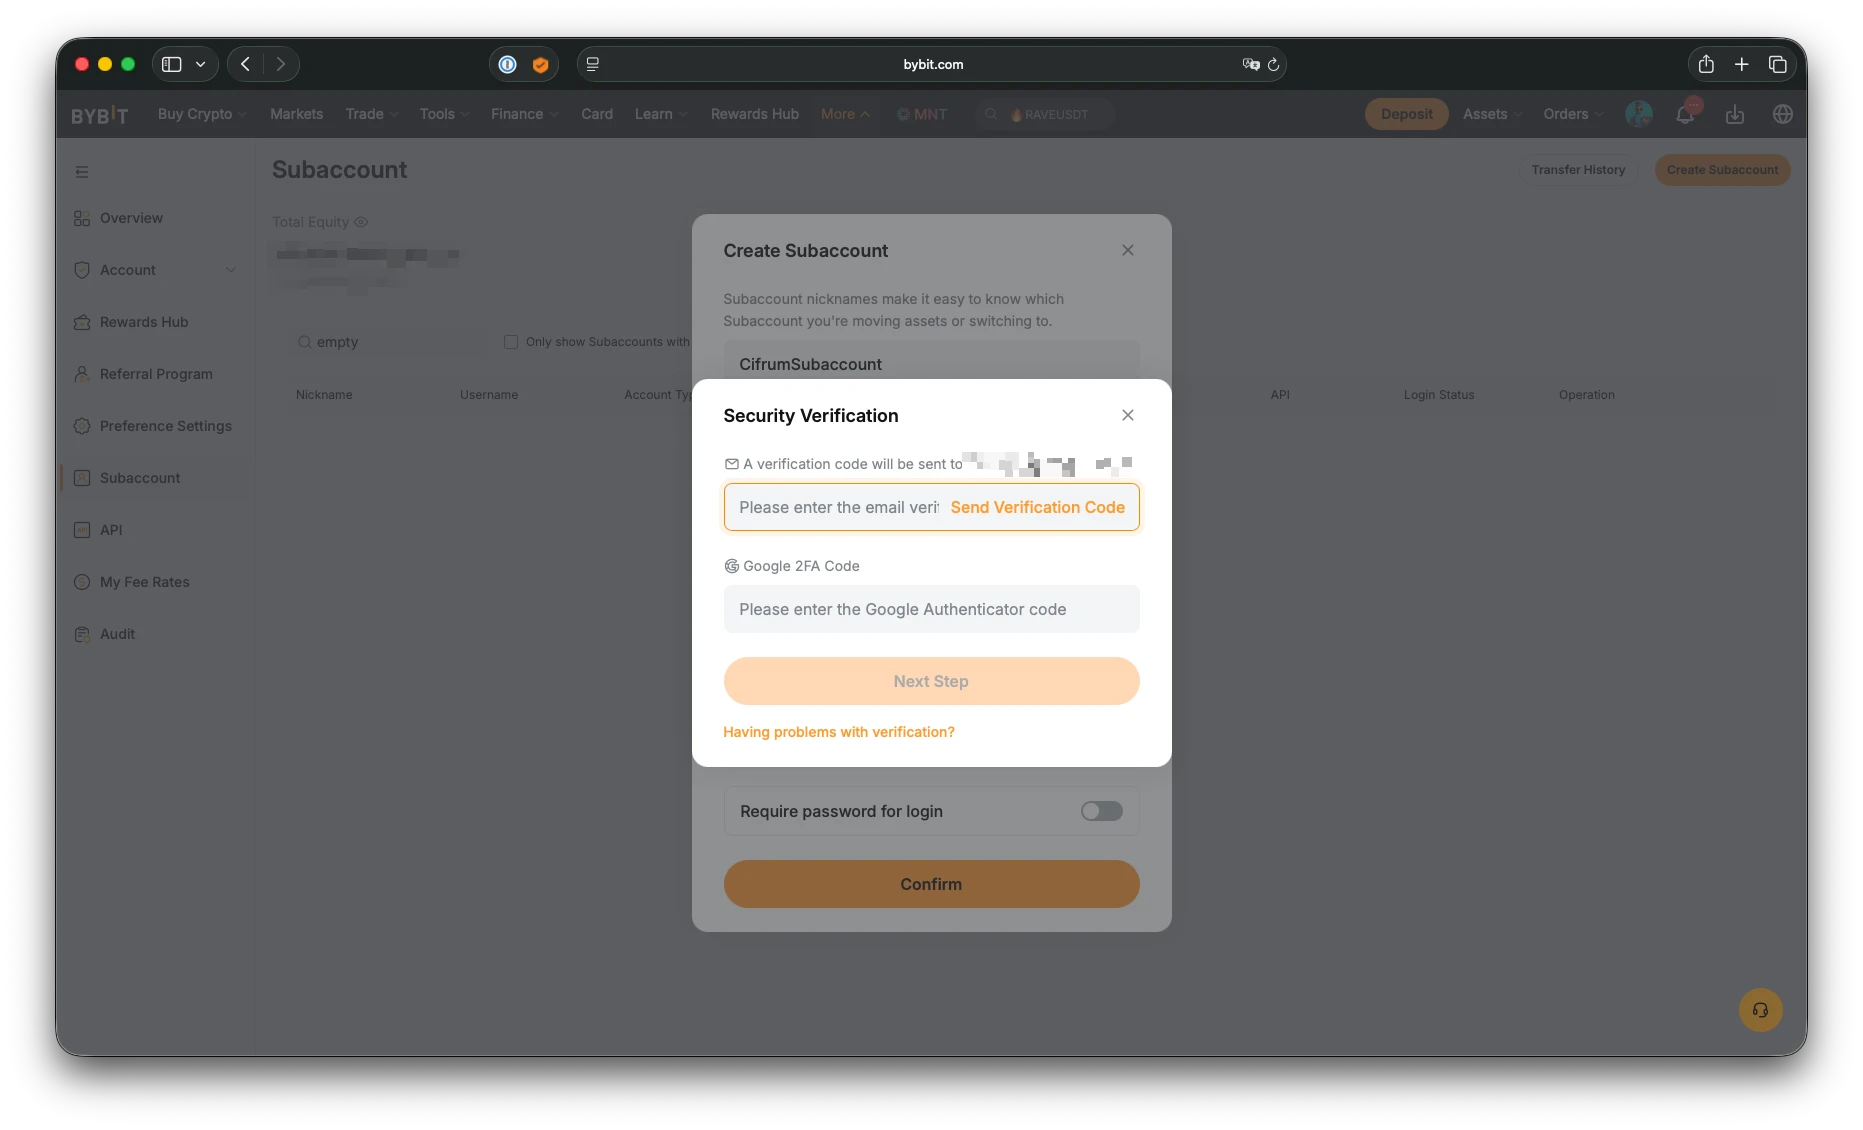Open the support headset chat icon

pyautogui.click(x=1760, y=1010)
